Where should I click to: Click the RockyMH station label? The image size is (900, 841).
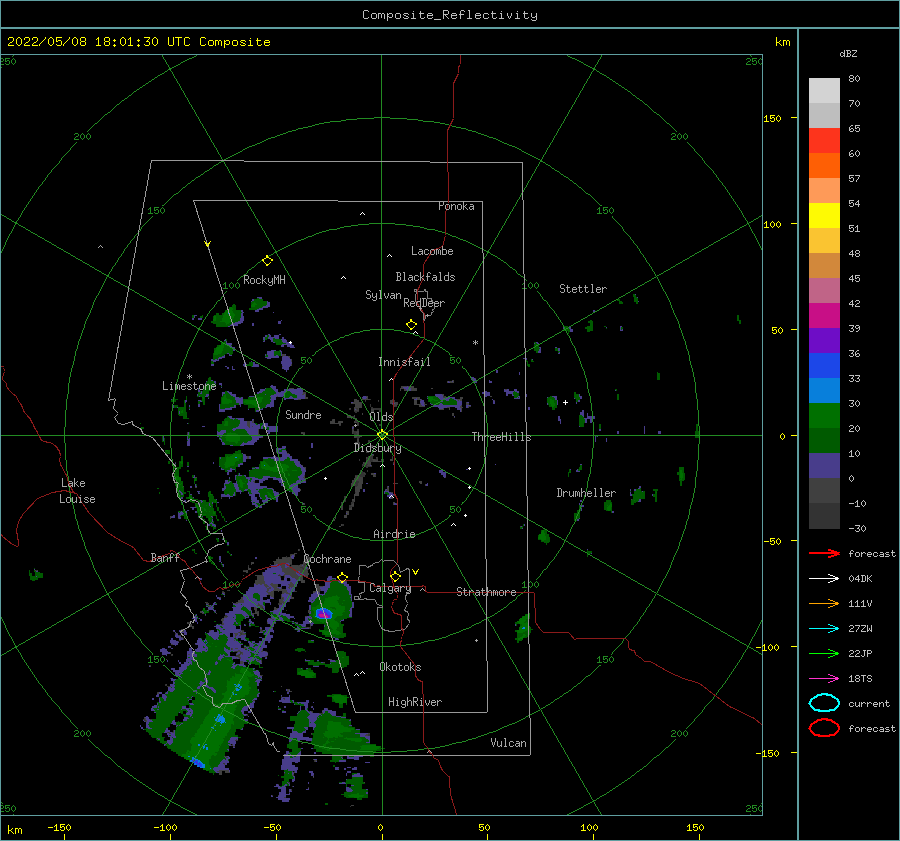click(264, 280)
